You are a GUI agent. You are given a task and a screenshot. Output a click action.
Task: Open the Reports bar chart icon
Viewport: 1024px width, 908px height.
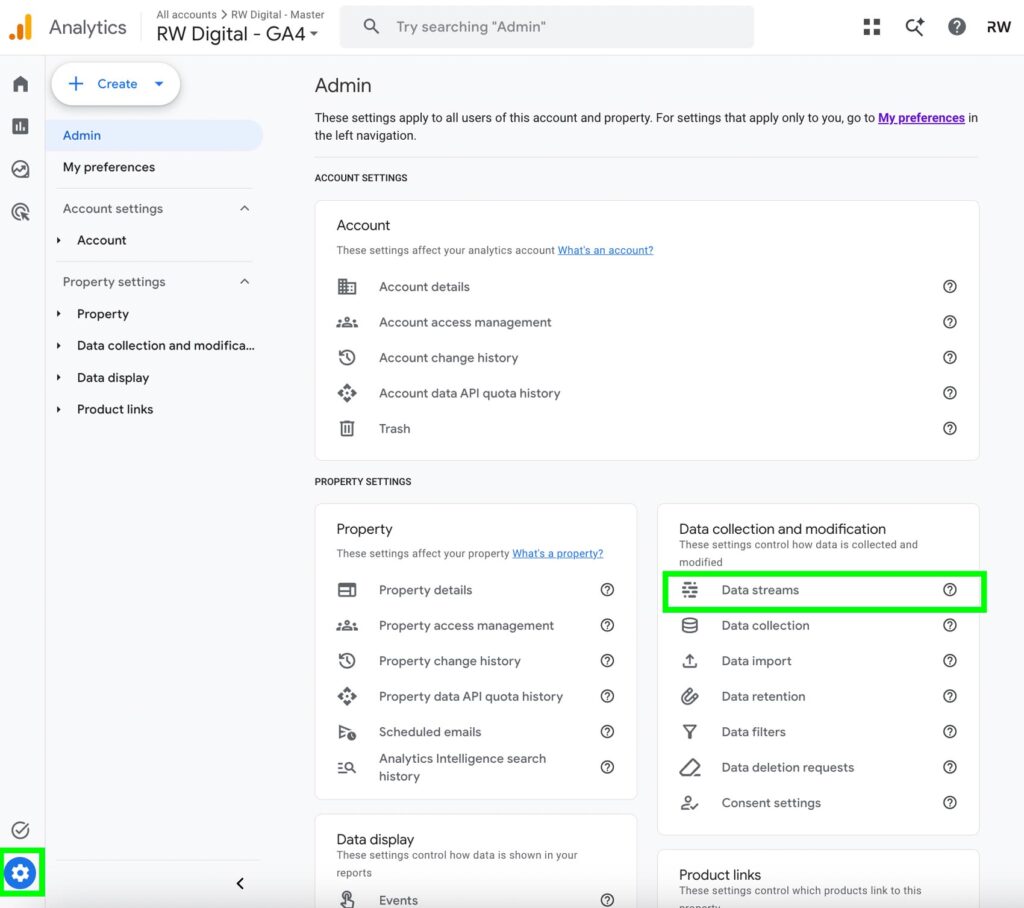click(x=21, y=126)
